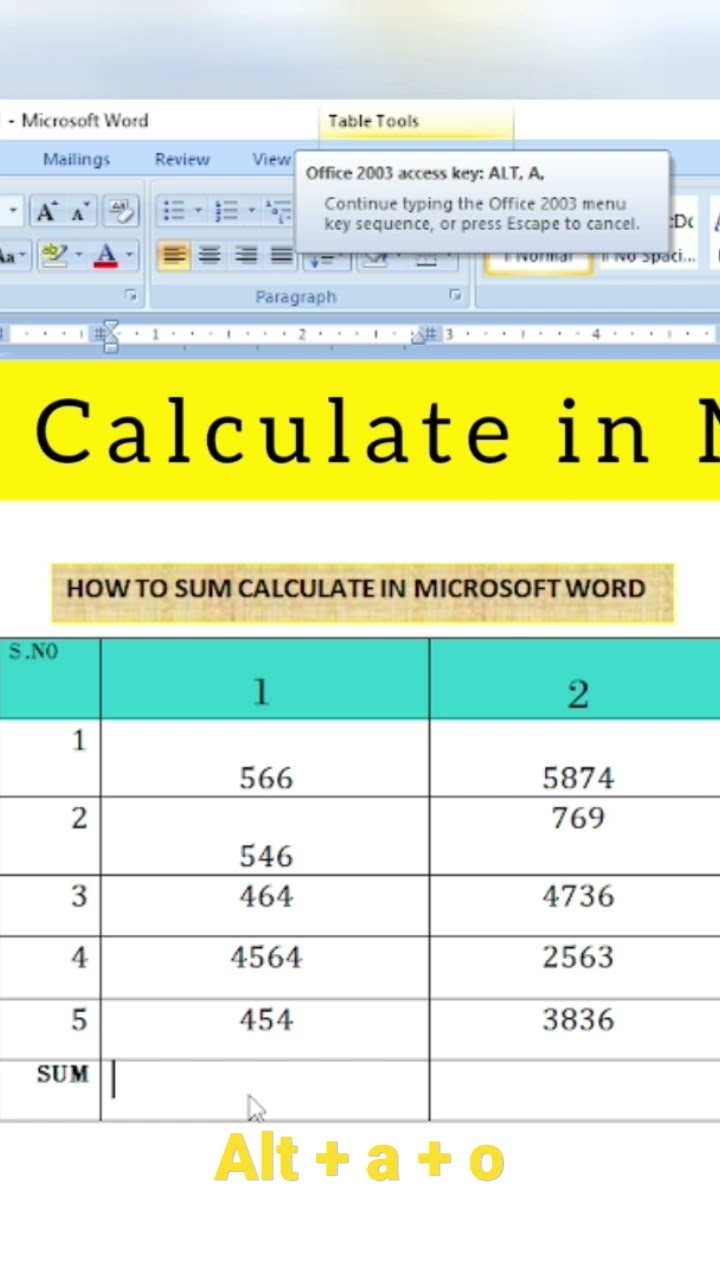Click the heading HOW TO SUM CALCULATE IN MICROSOFT WORD

coord(356,587)
